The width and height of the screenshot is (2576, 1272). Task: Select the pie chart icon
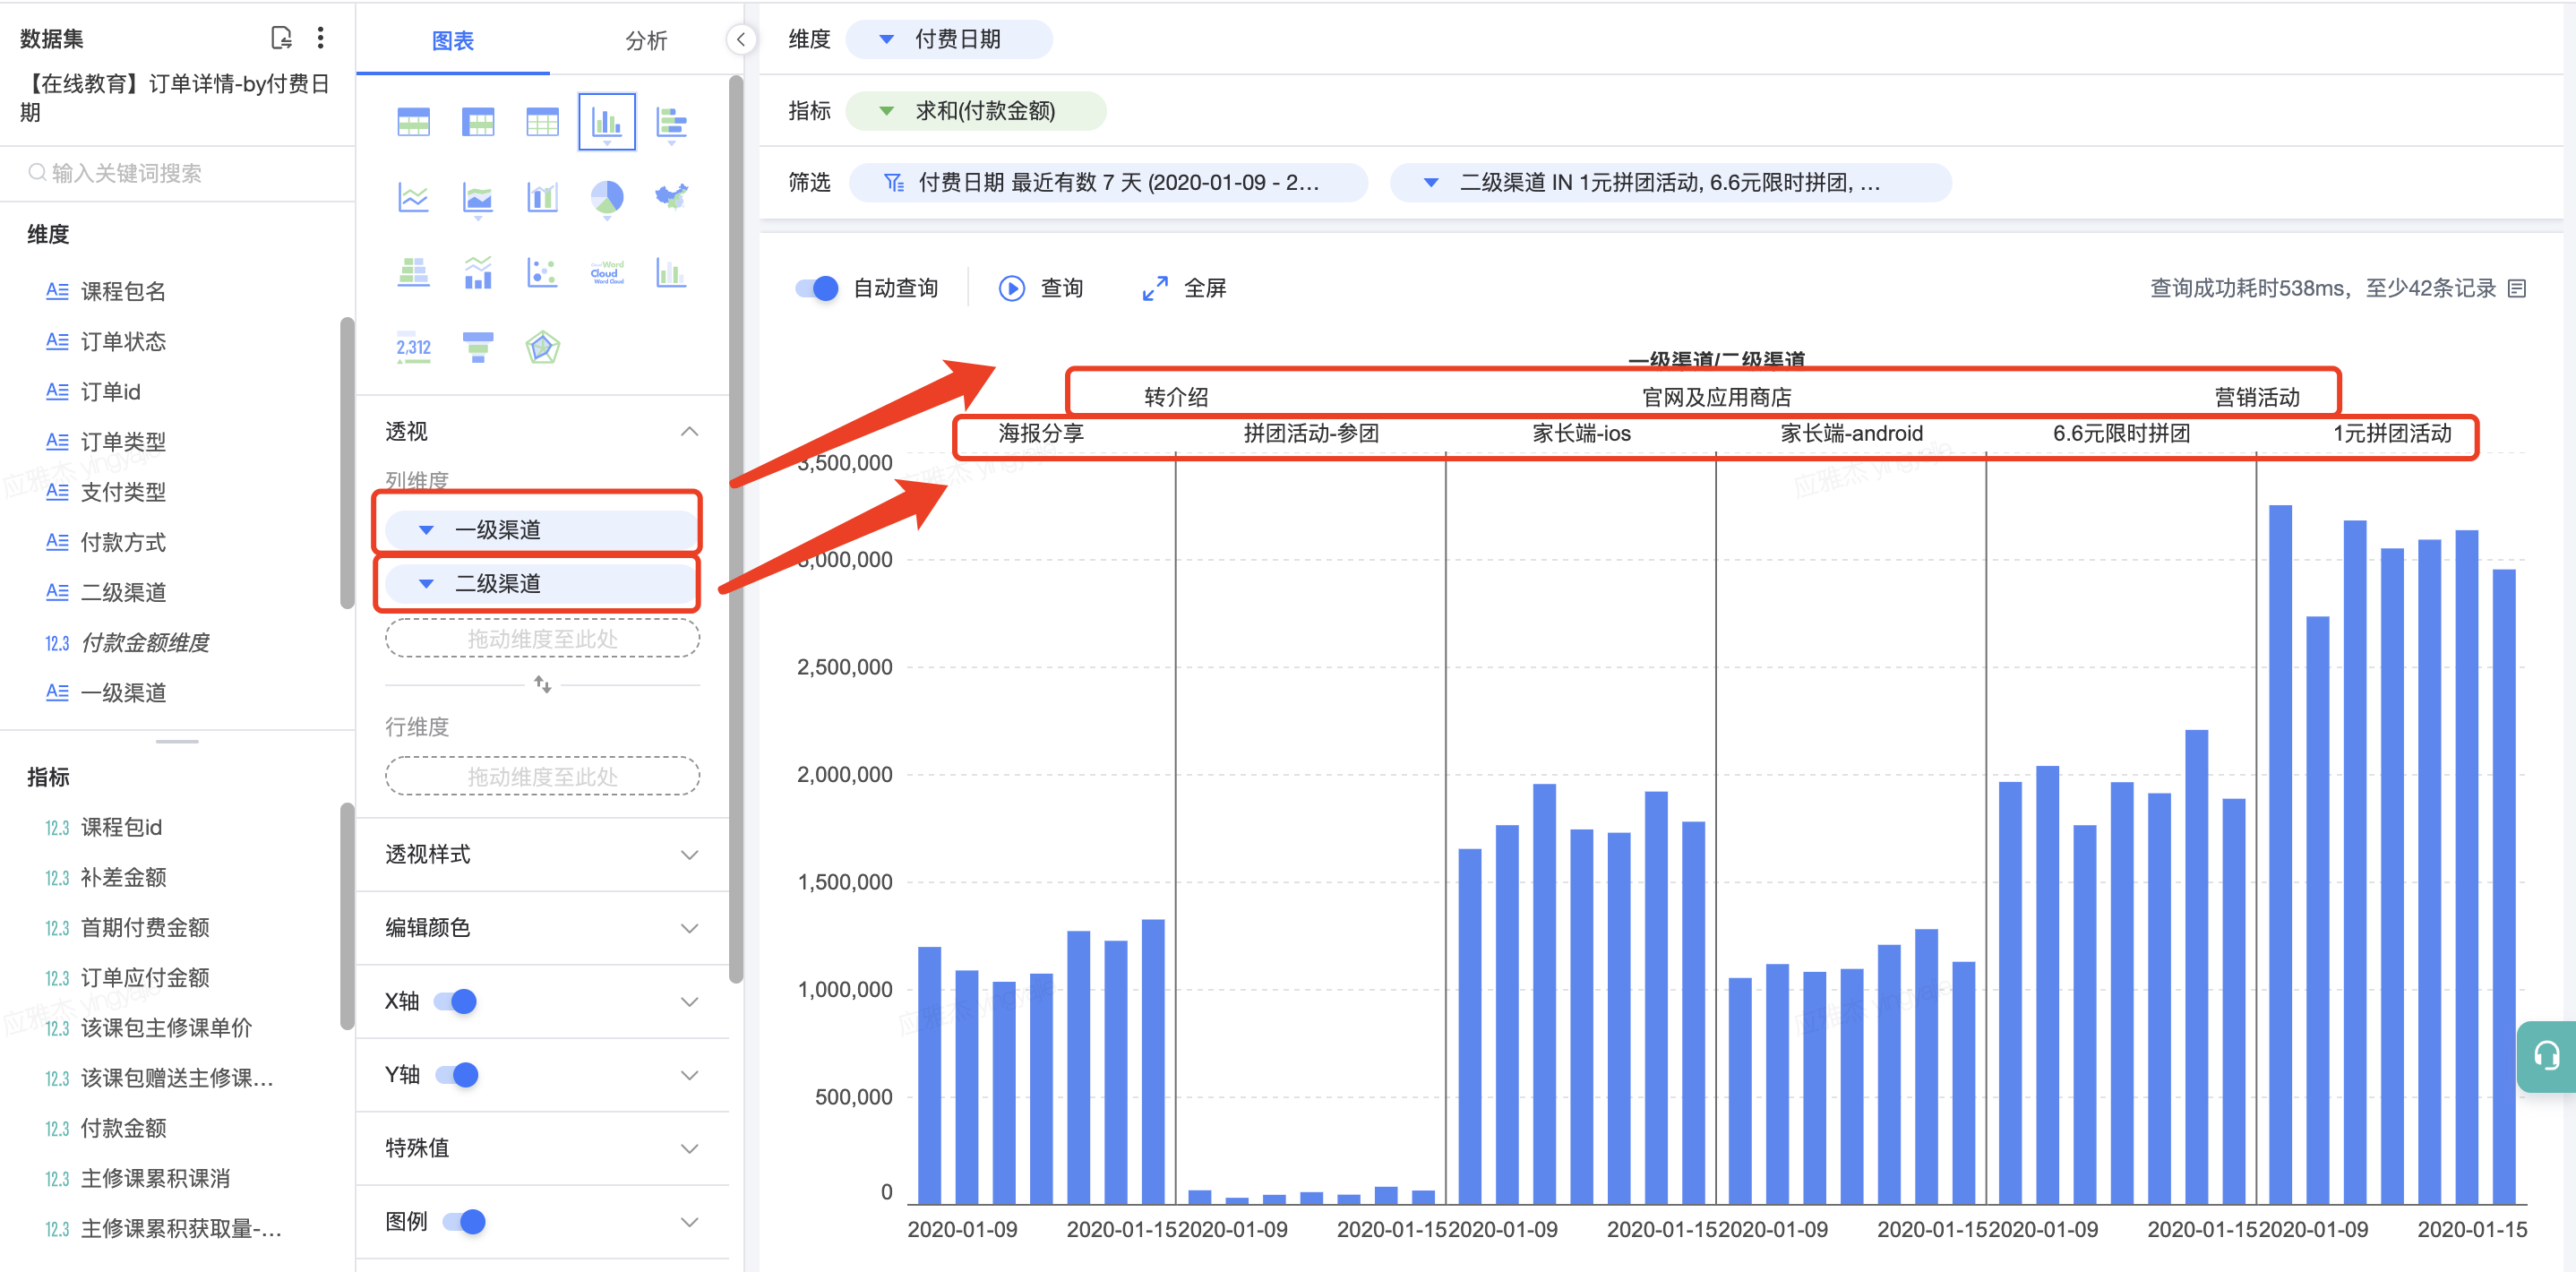point(607,197)
